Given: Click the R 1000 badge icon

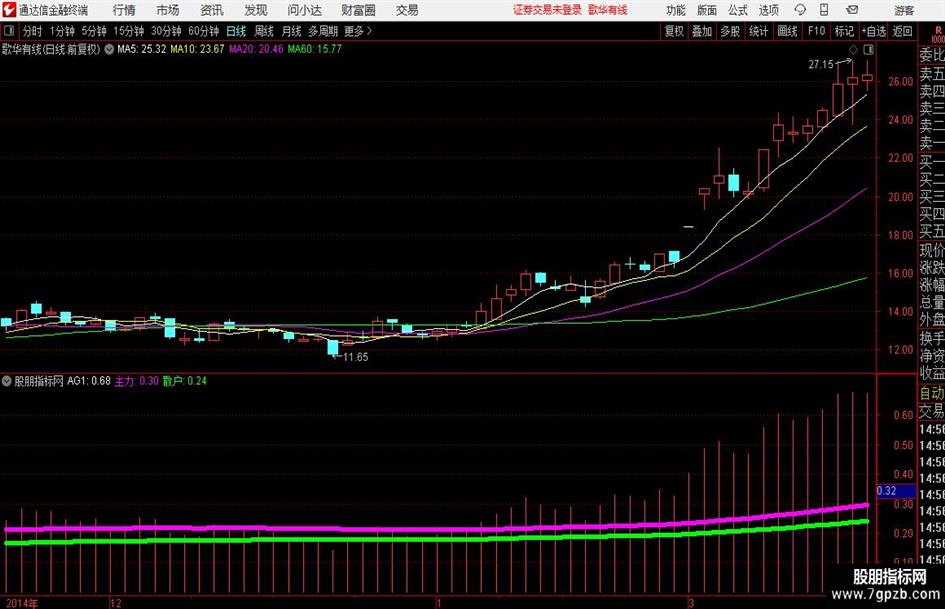Looking at the screenshot, I should point(937,34).
